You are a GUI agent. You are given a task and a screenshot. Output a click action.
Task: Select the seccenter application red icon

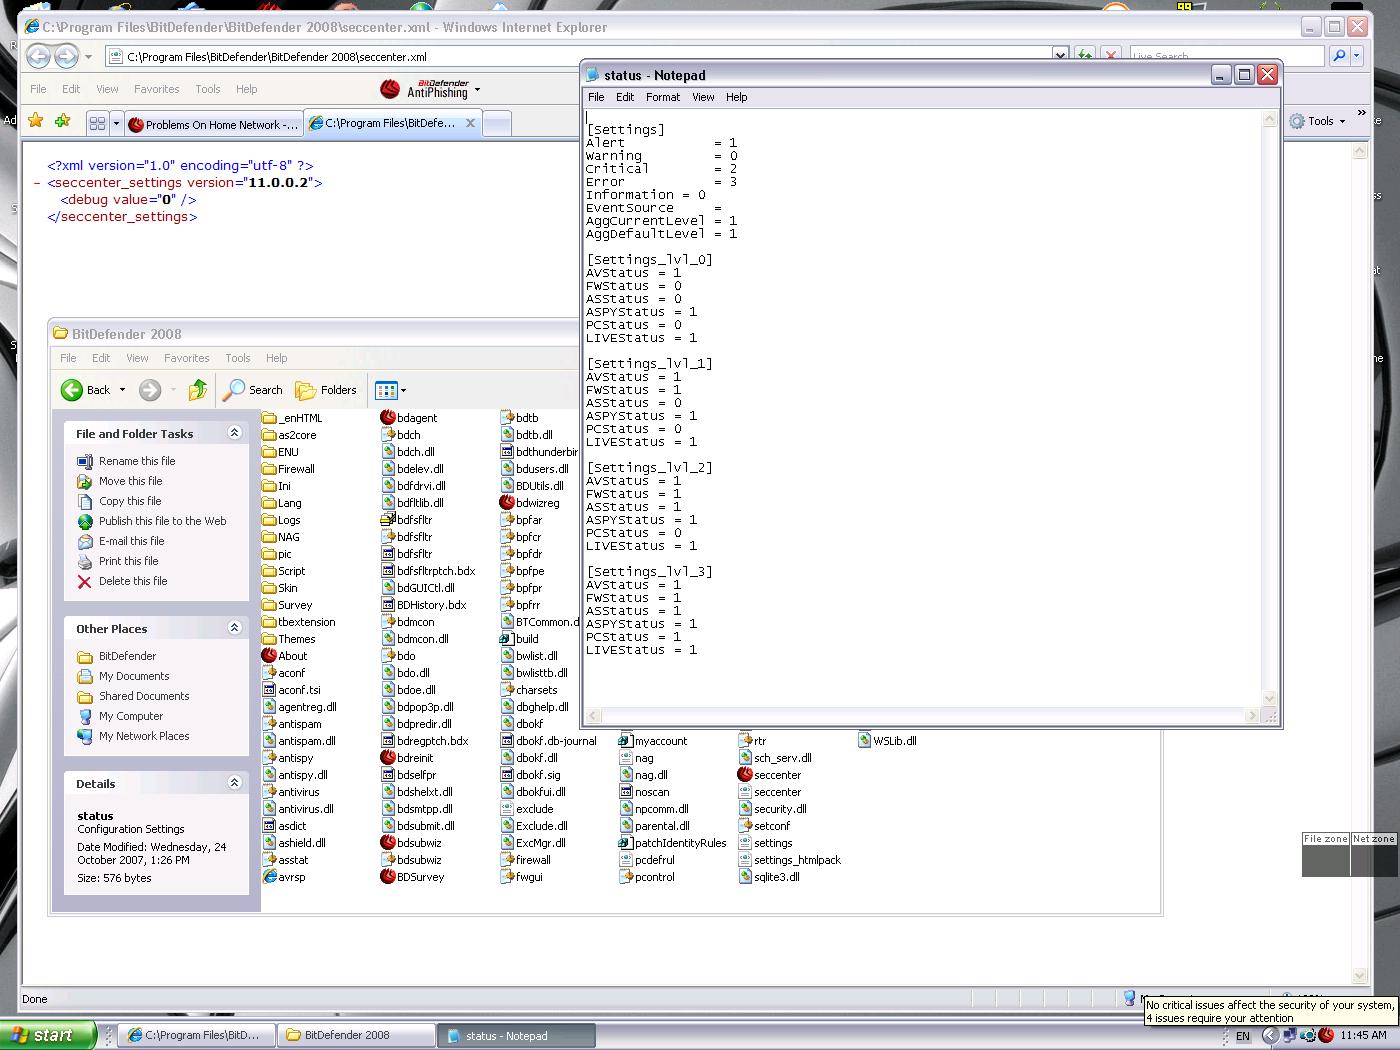745,775
